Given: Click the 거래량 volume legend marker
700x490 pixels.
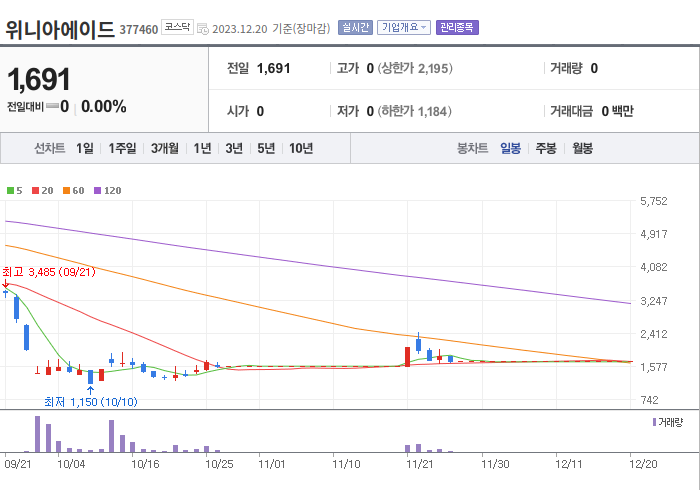Looking at the screenshot, I should pos(654,422).
